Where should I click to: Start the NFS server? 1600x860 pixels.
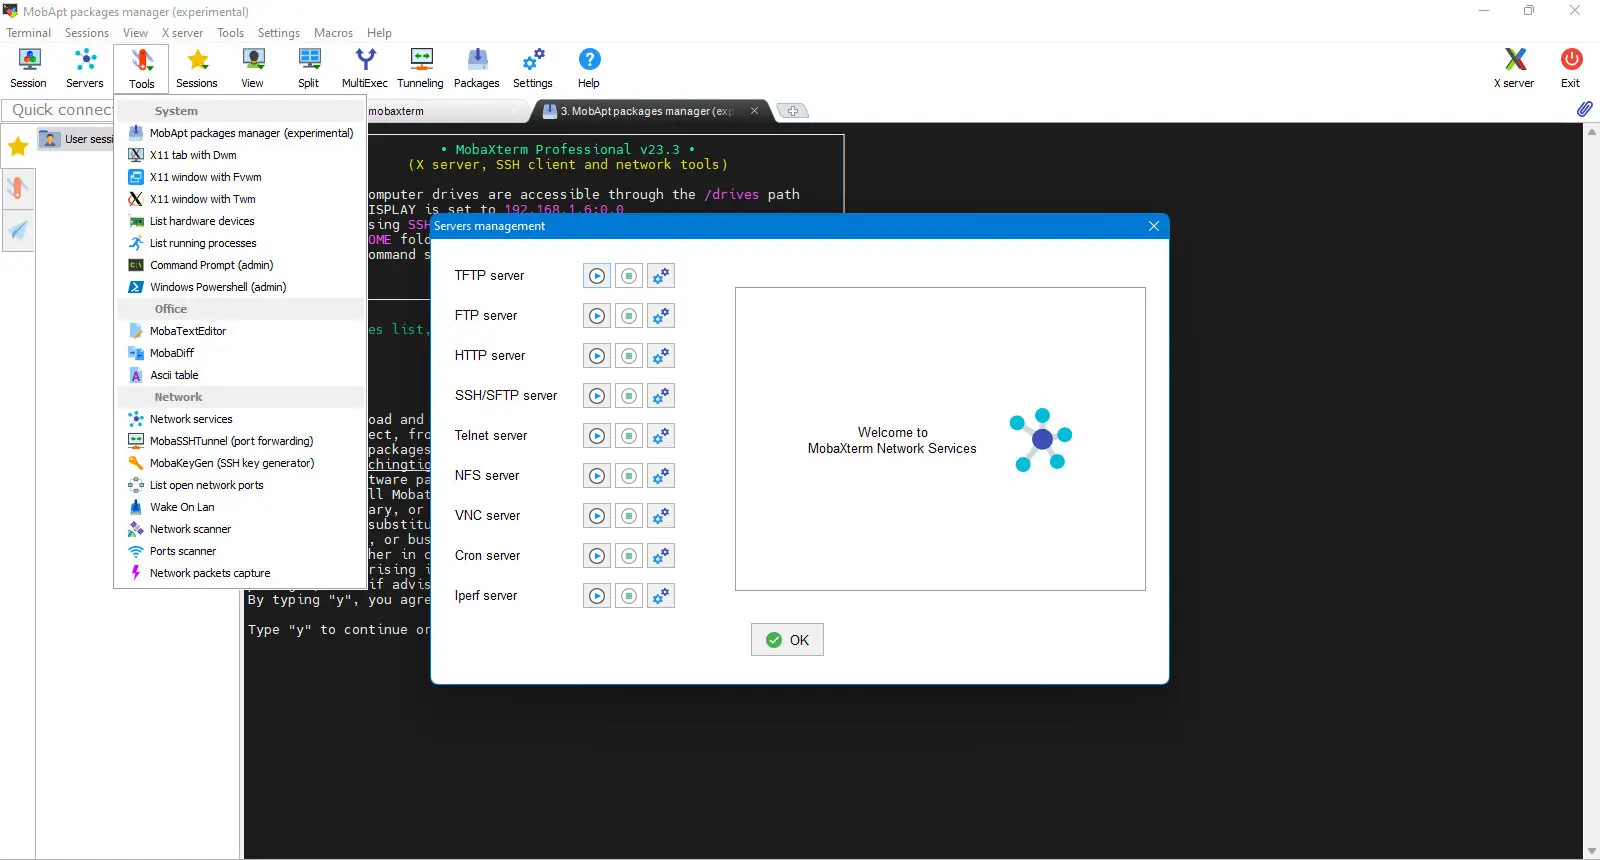click(x=597, y=476)
